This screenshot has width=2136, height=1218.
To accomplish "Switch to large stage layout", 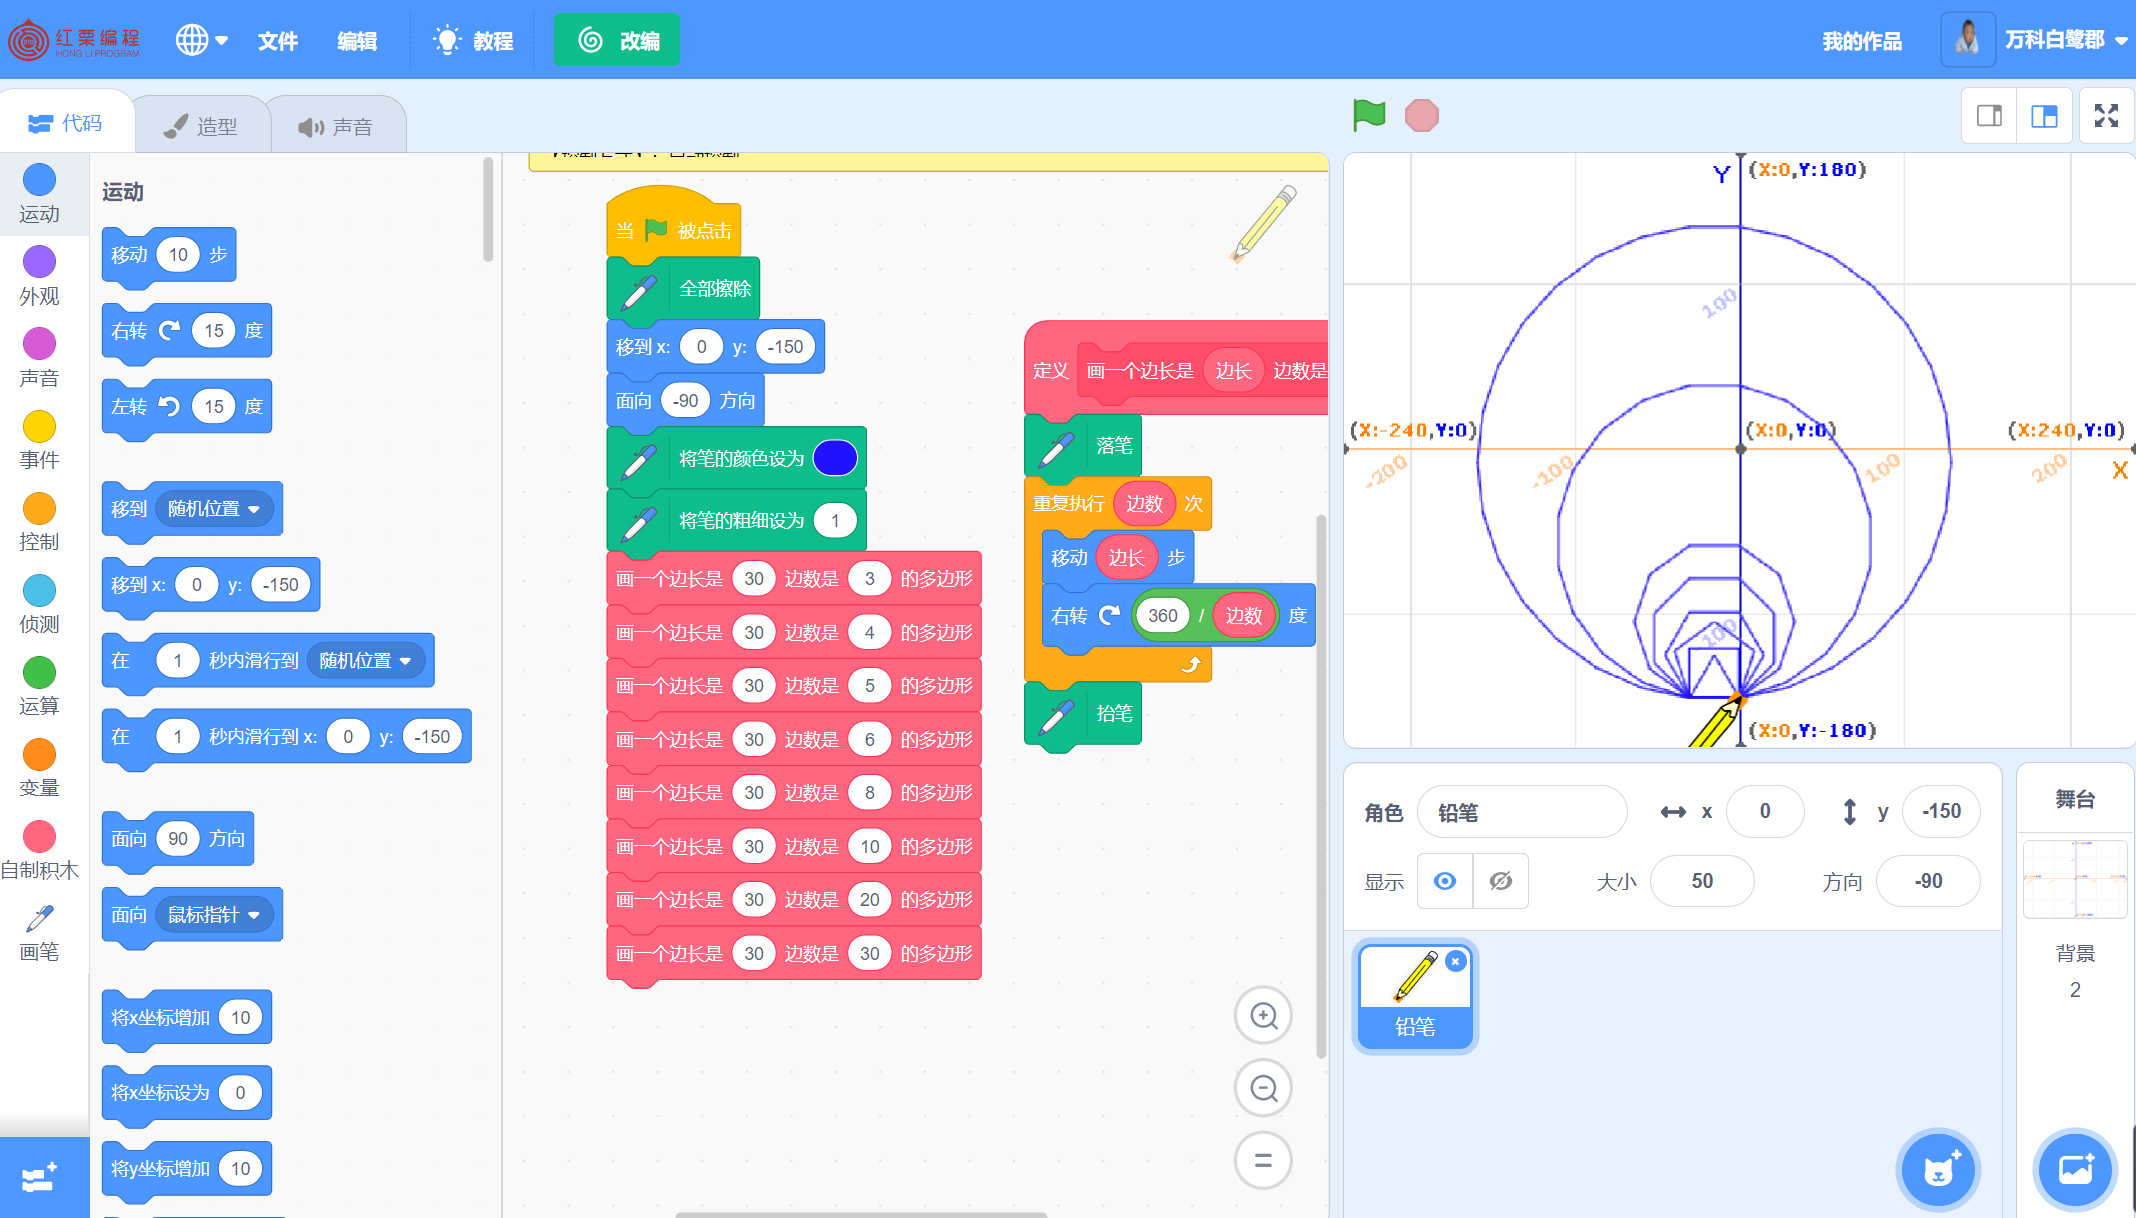I will coord(2044,116).
